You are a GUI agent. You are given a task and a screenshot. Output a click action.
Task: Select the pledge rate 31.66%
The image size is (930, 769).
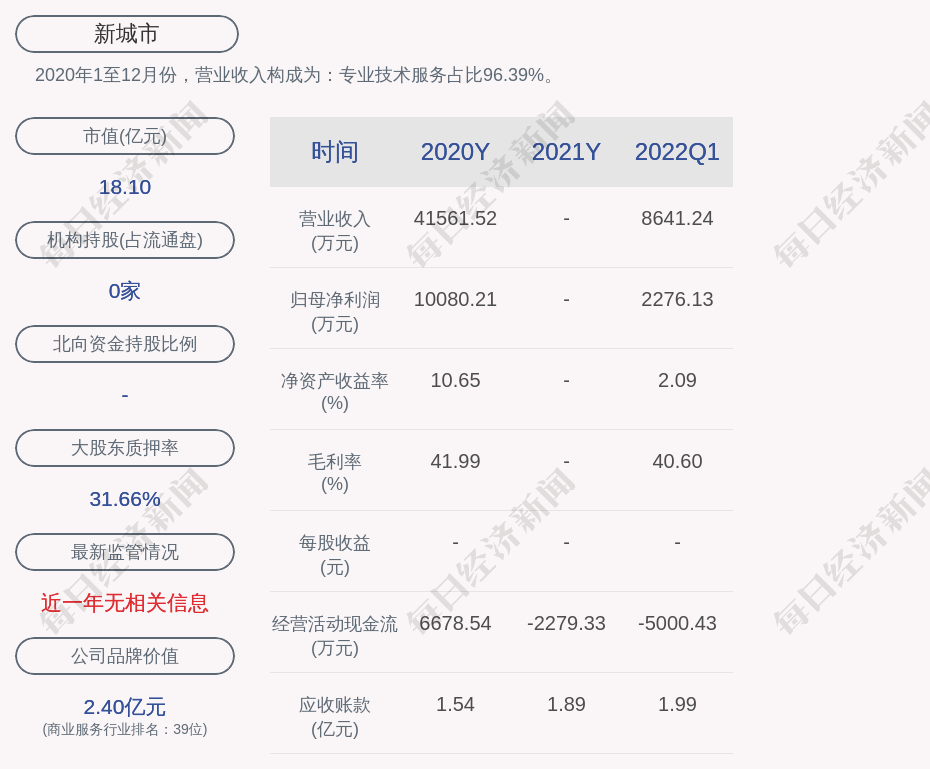(x=125, y=499)
